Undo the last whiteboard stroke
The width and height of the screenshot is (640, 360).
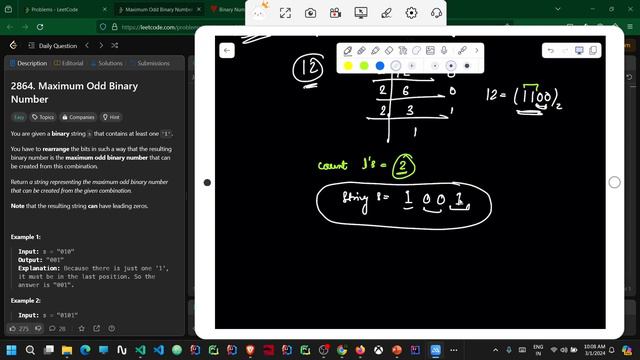pos(551,51)
